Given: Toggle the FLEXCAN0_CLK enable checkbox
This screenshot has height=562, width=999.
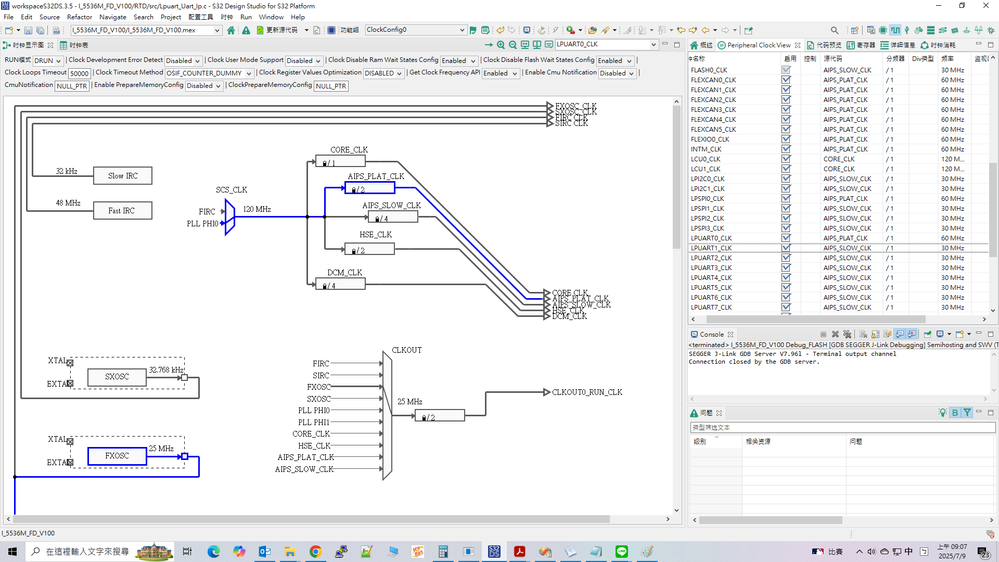Looking at the screenshot, I should 786,80.
